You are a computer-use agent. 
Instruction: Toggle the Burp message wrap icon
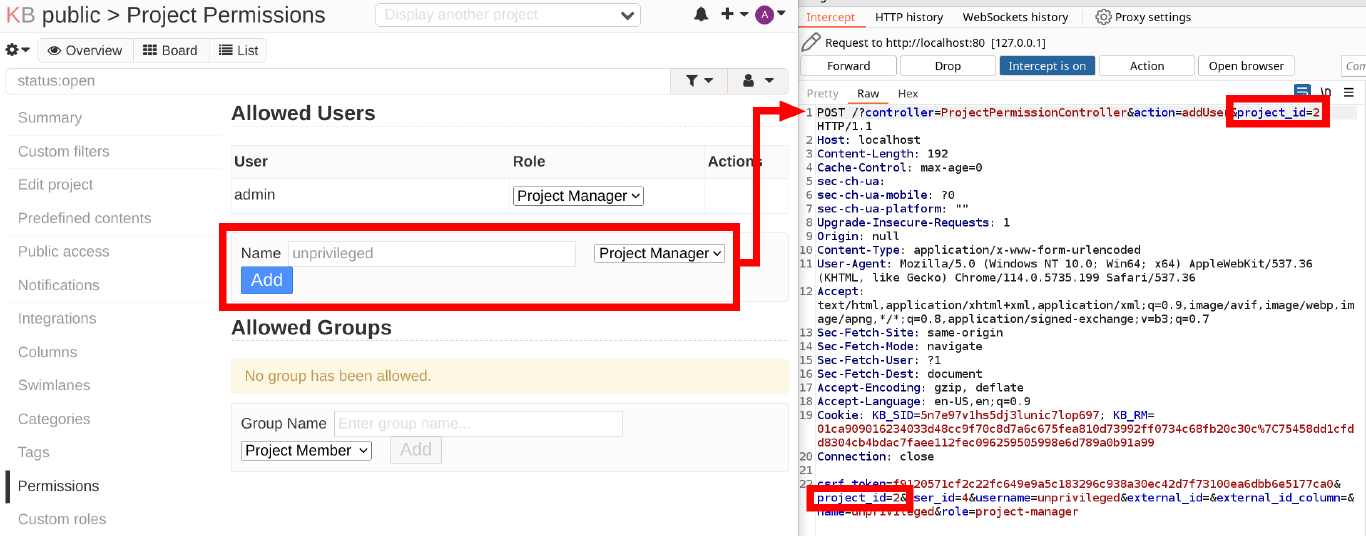pyautogui.click(x=1303, y=93)
